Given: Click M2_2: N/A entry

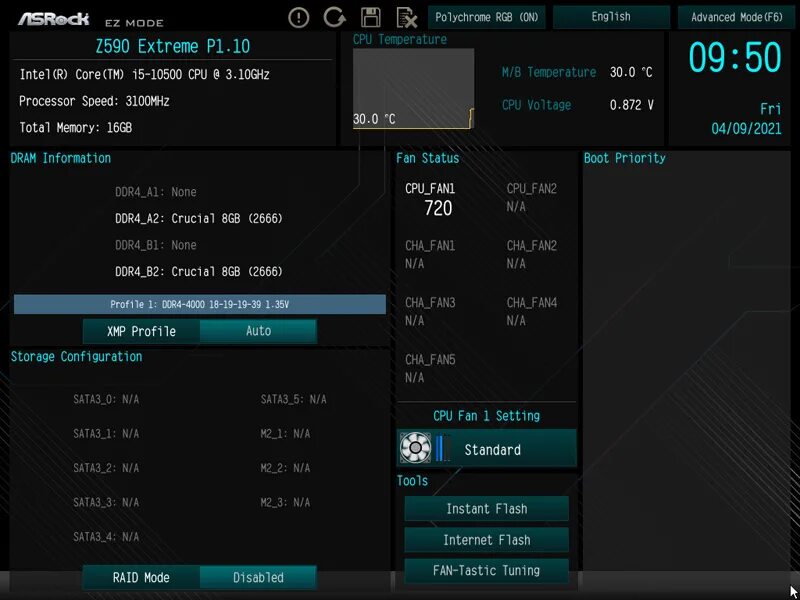Looking at the screenshot, I should pos(285,468).
